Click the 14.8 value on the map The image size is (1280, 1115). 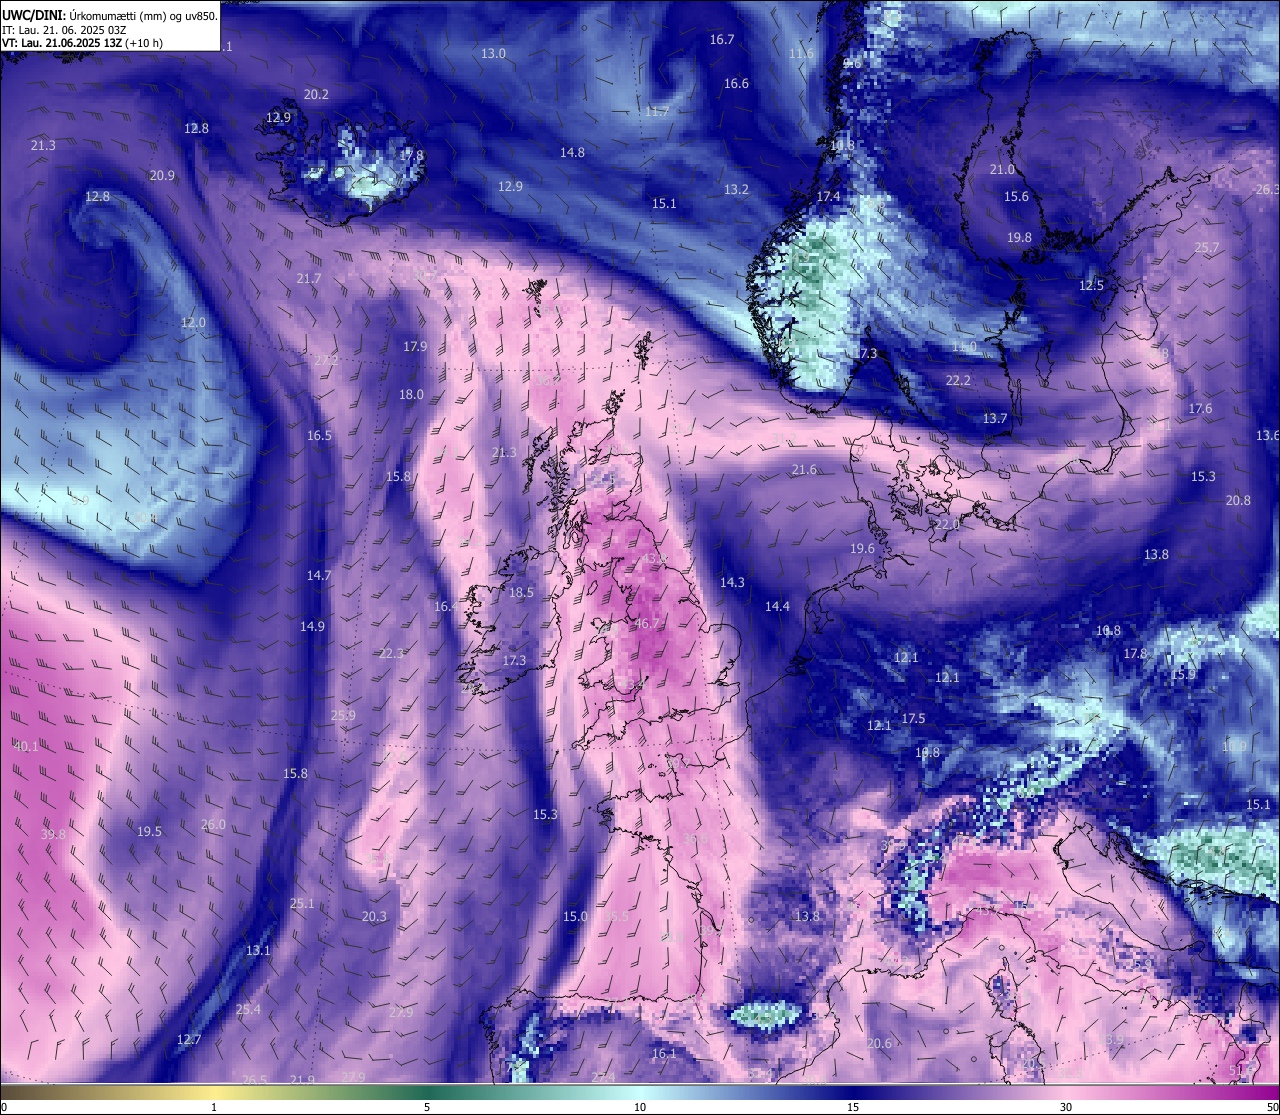click(x=572, y=152)
